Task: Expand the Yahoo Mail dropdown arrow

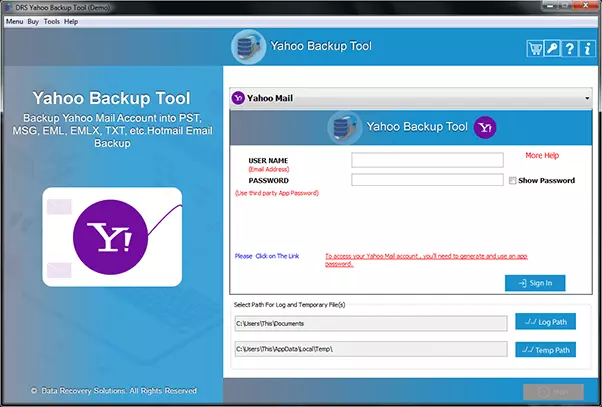Action: pos(587,98)
